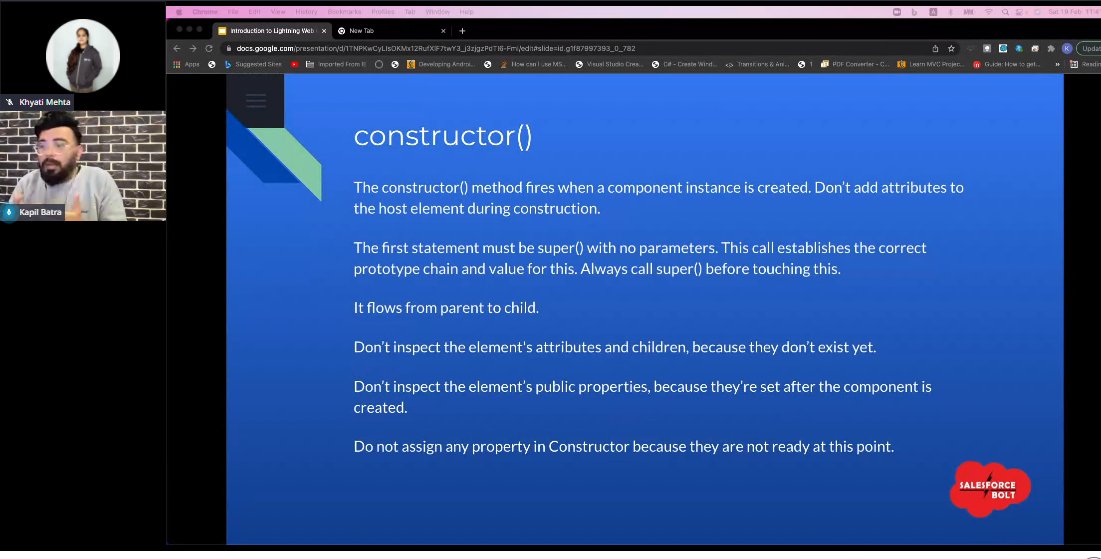Click the slide hamburger menu icon
The image size is (1101, 559).
tap(256, 100)
